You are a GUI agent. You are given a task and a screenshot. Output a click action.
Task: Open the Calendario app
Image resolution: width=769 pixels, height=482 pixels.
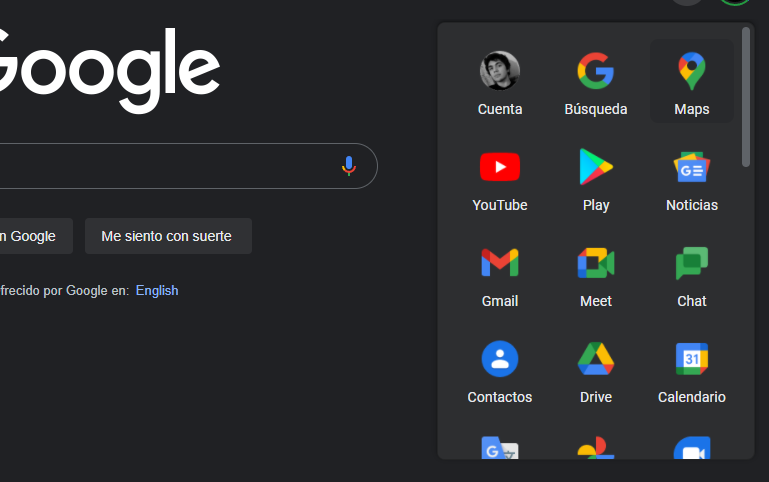[x=692, y=370]
